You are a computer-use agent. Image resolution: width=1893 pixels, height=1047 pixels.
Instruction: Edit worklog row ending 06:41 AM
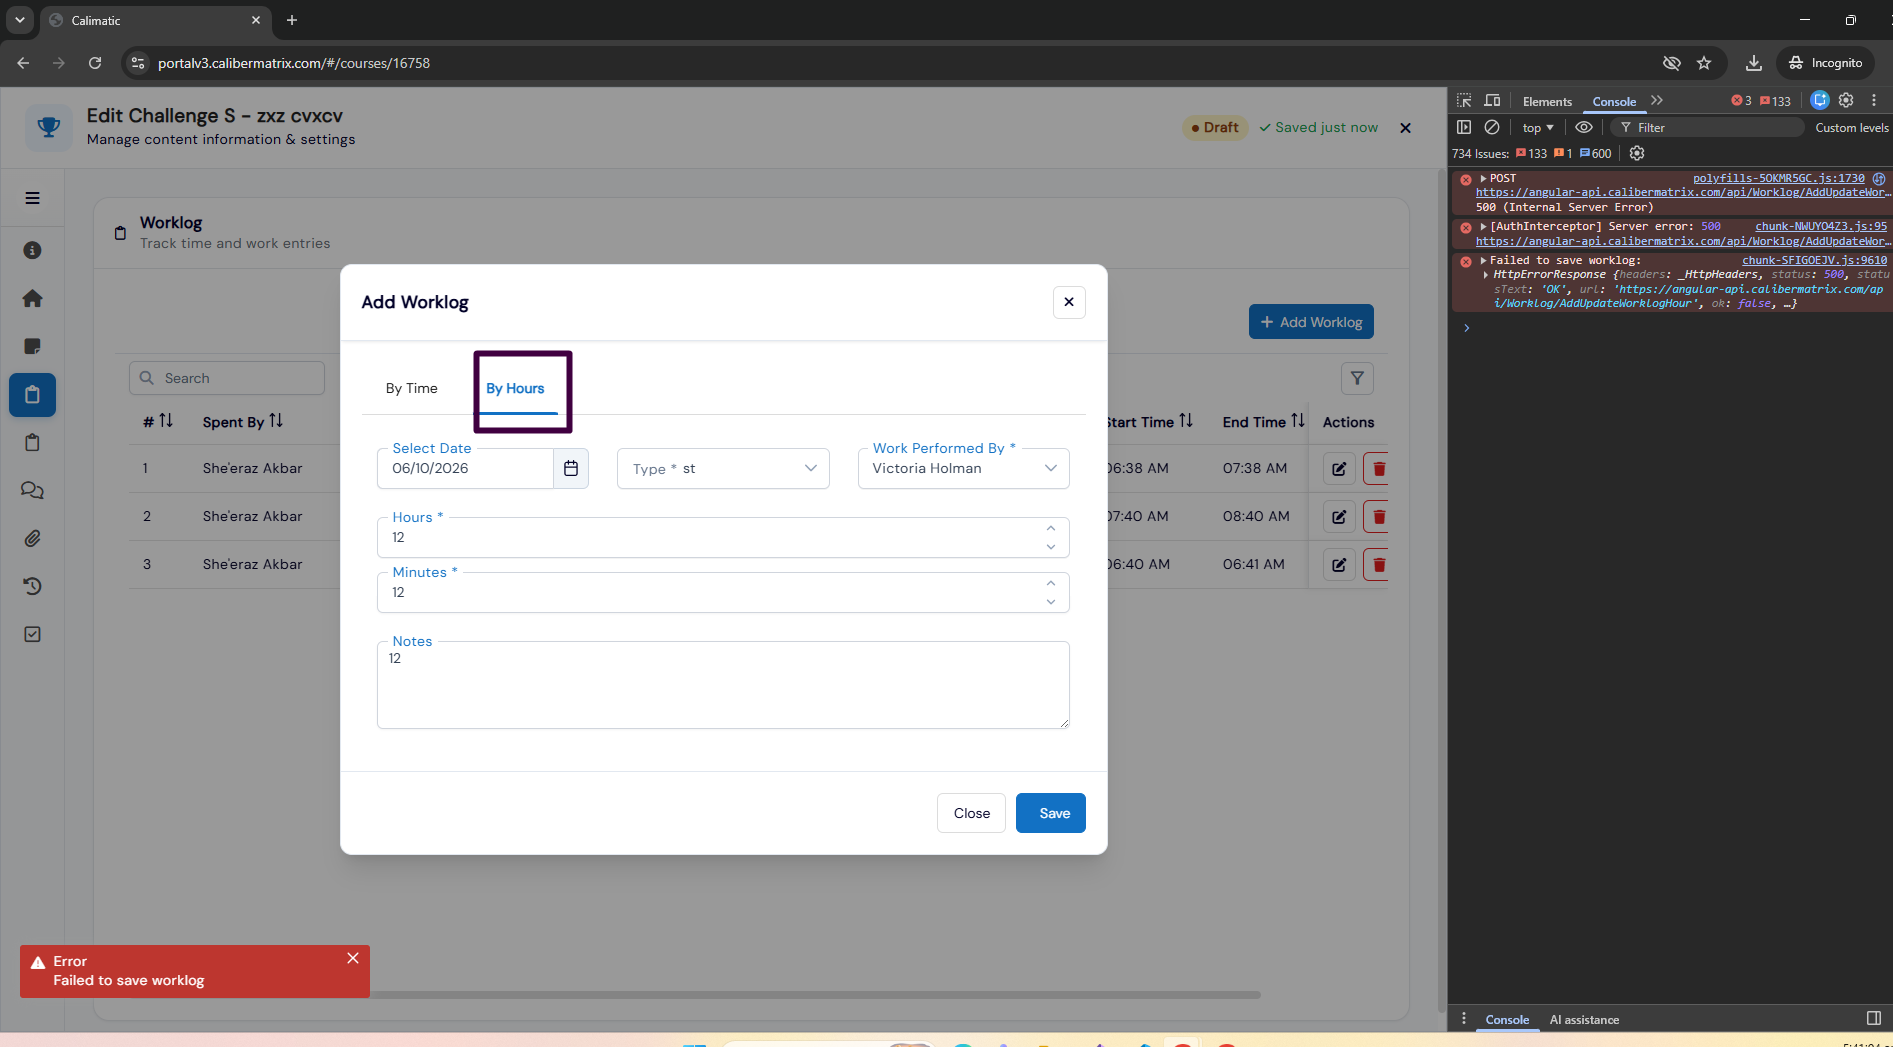coord(1339,565)
